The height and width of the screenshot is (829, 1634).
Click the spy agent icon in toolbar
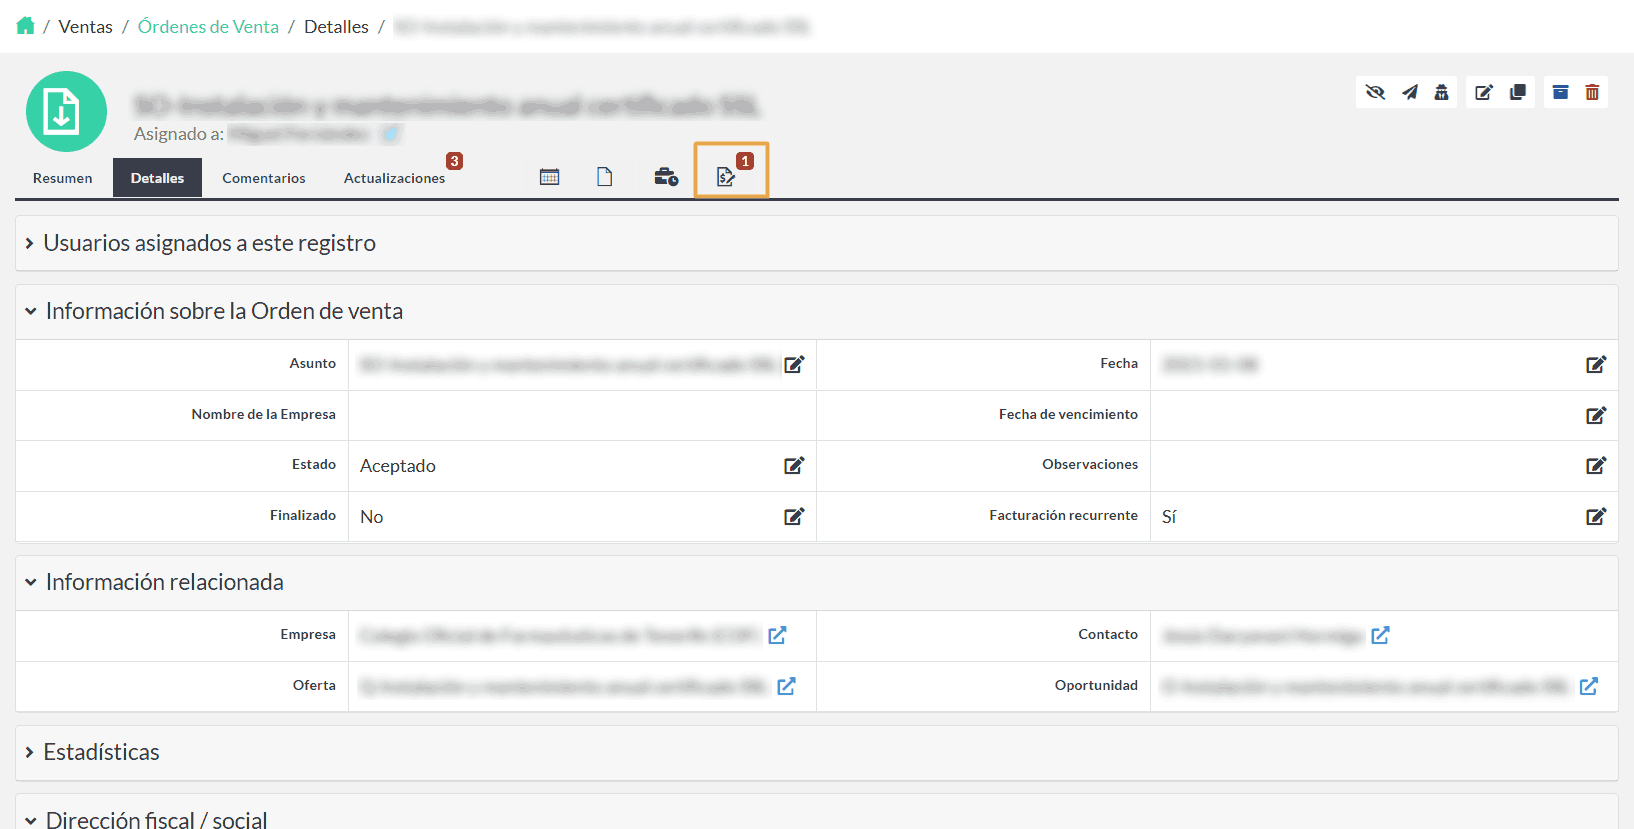click(x=1441, y=92)
